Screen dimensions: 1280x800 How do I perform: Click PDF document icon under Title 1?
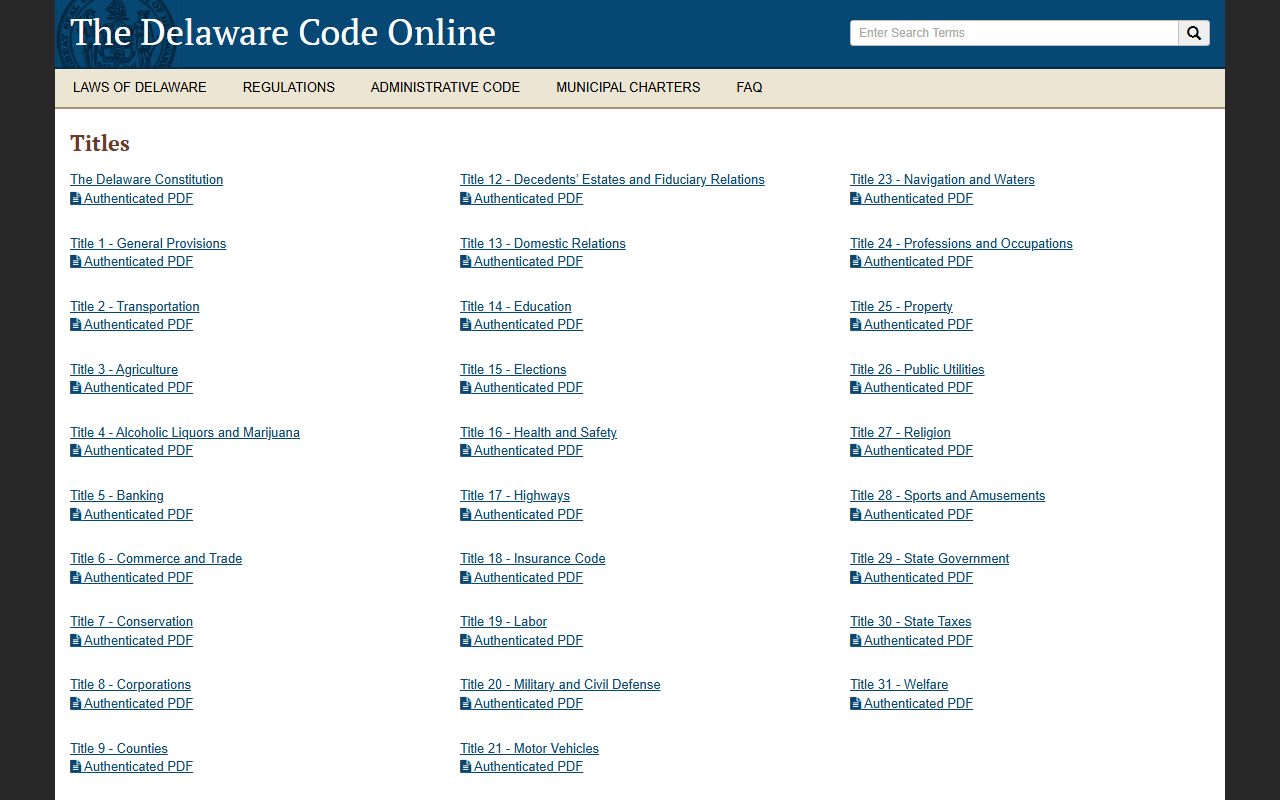click(76, 261)
